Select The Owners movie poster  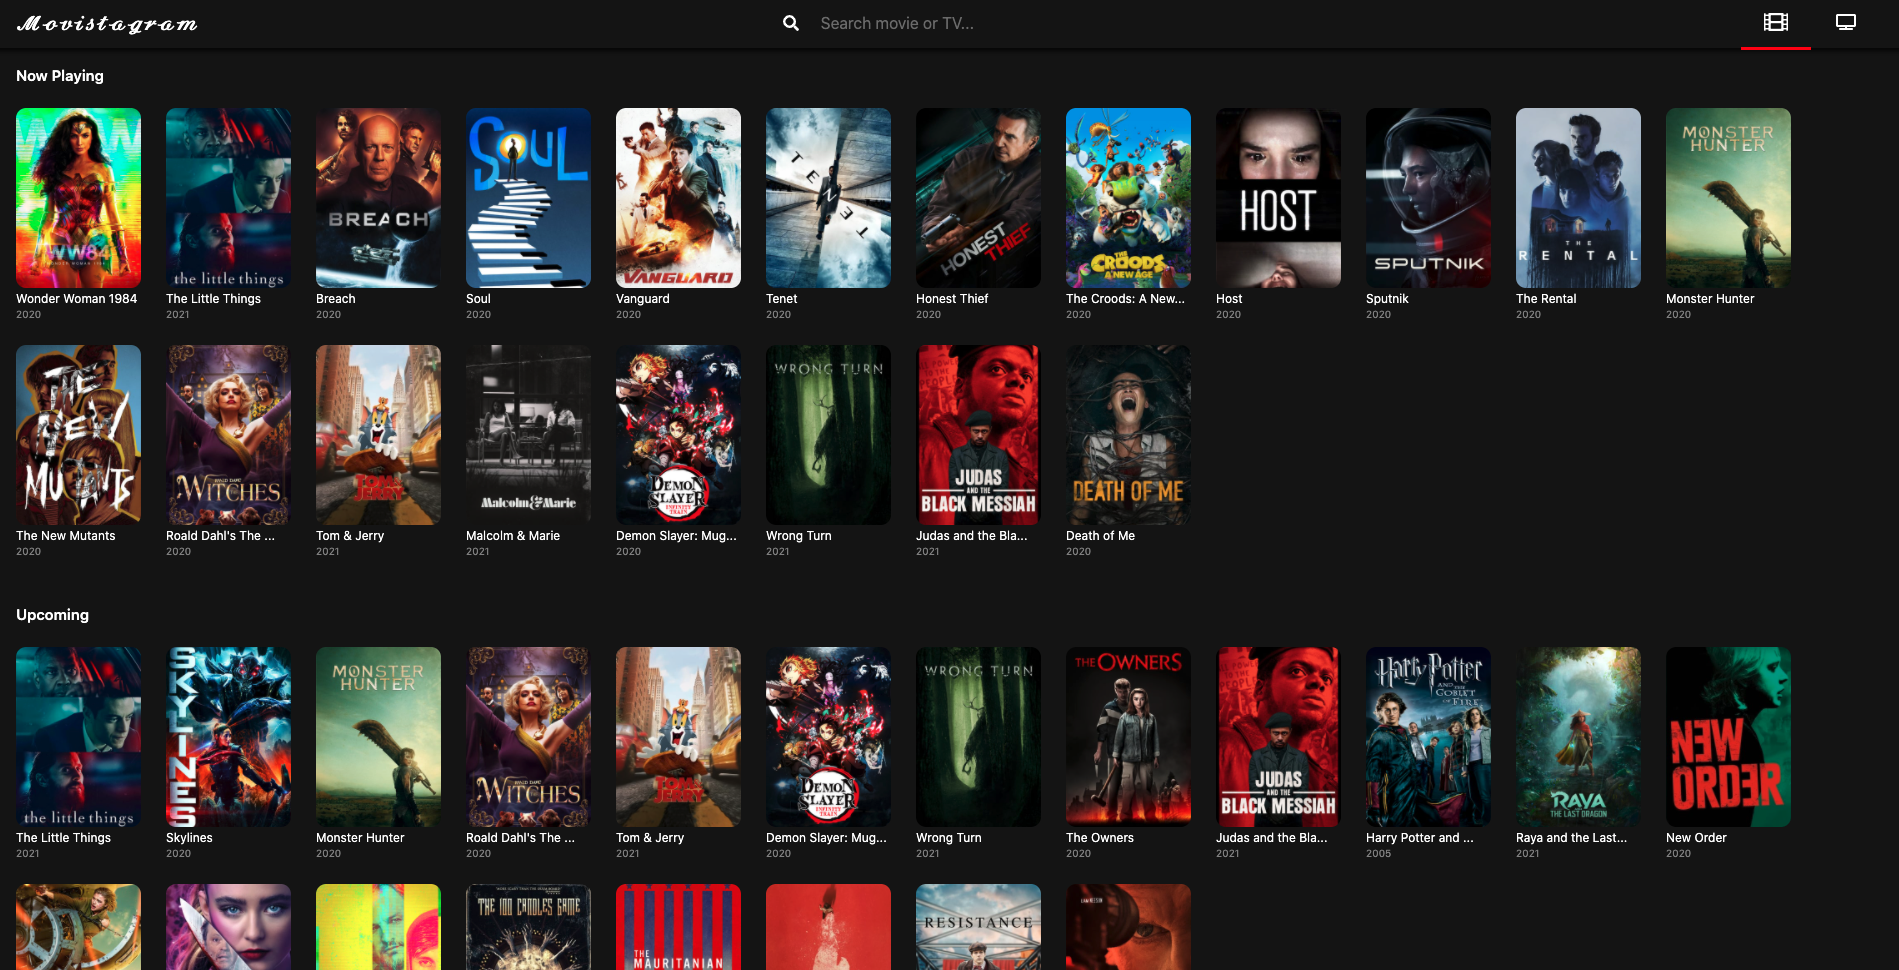pos(1128,737)
